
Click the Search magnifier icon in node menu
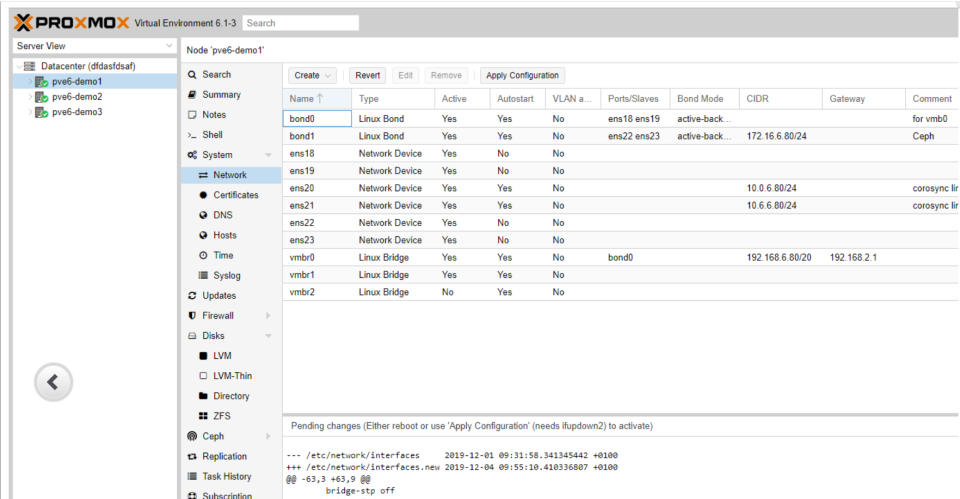coord(192,75)
